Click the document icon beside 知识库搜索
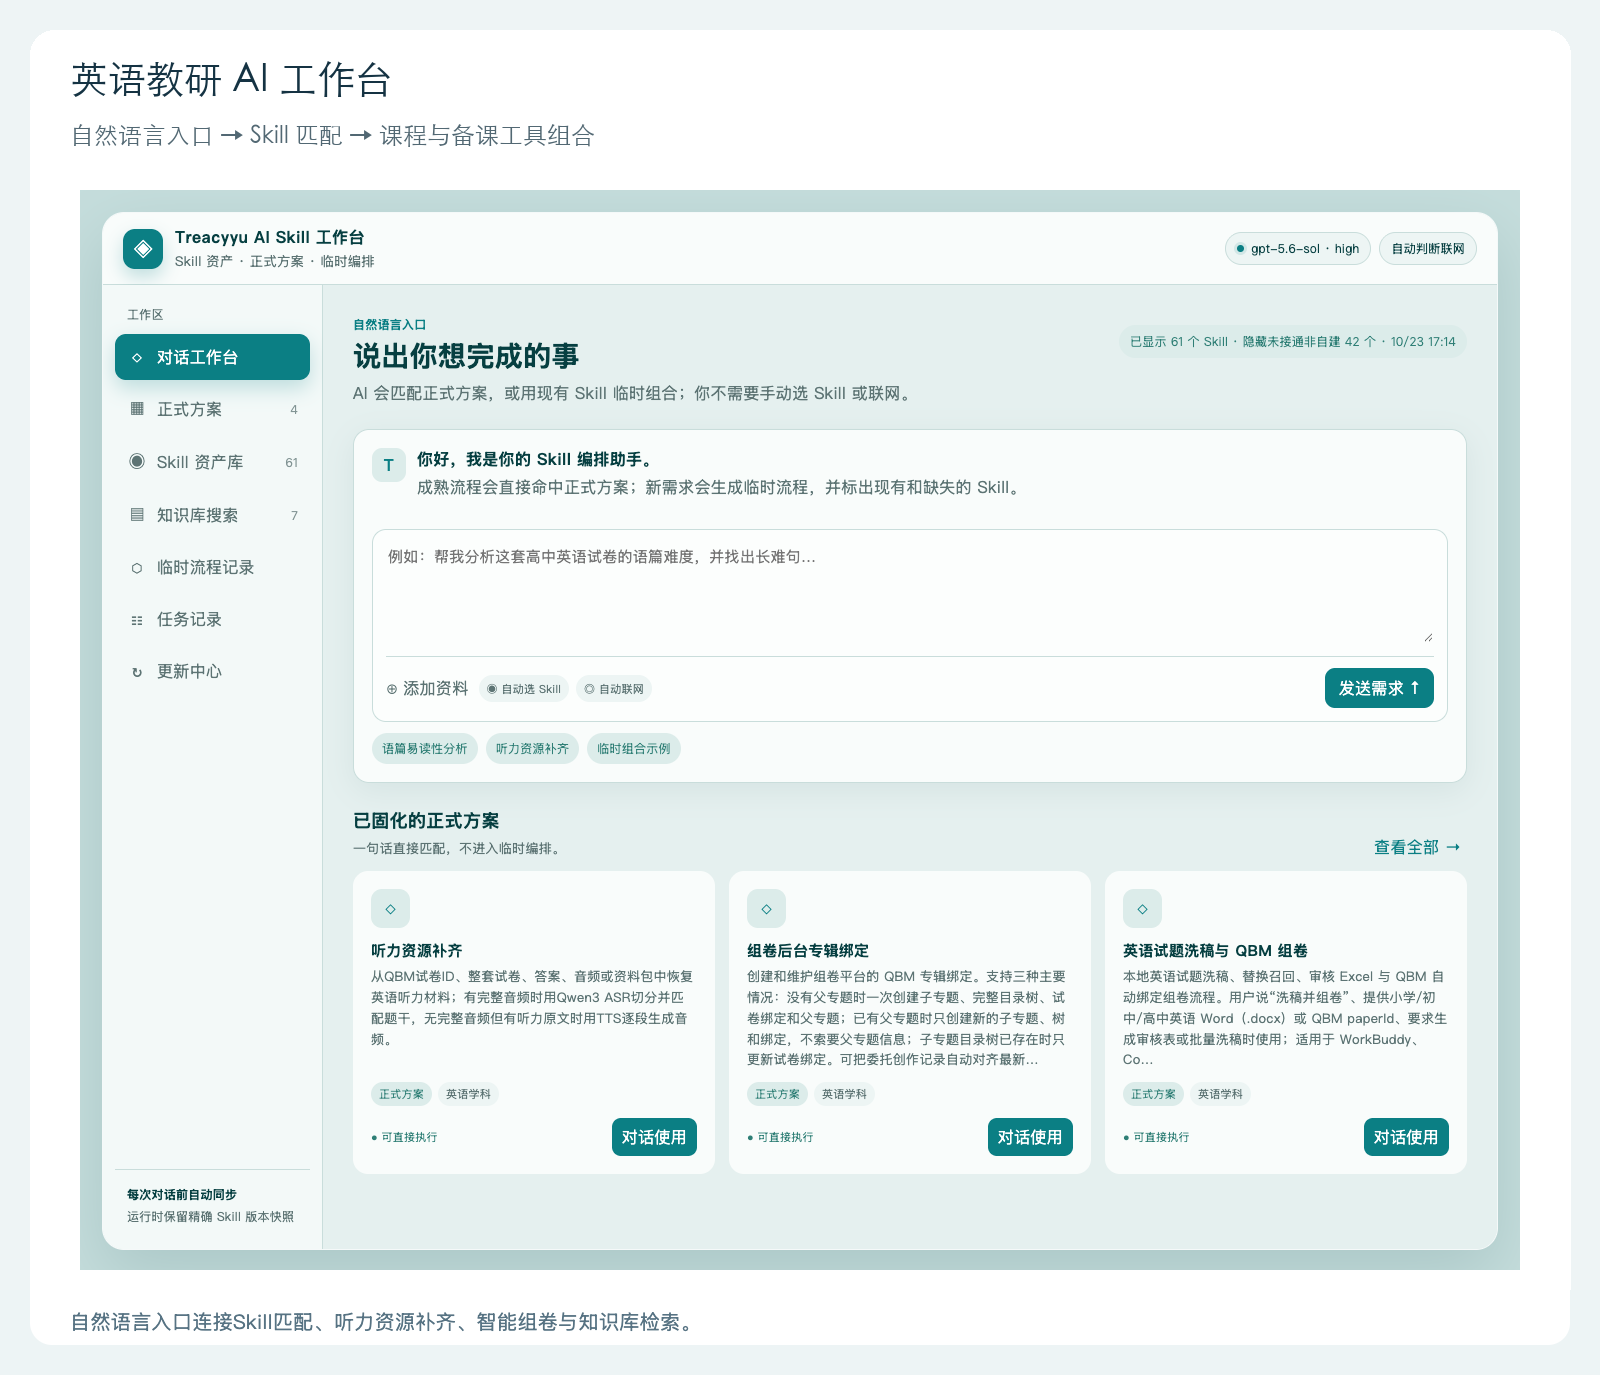 click(x=137, y=514)
